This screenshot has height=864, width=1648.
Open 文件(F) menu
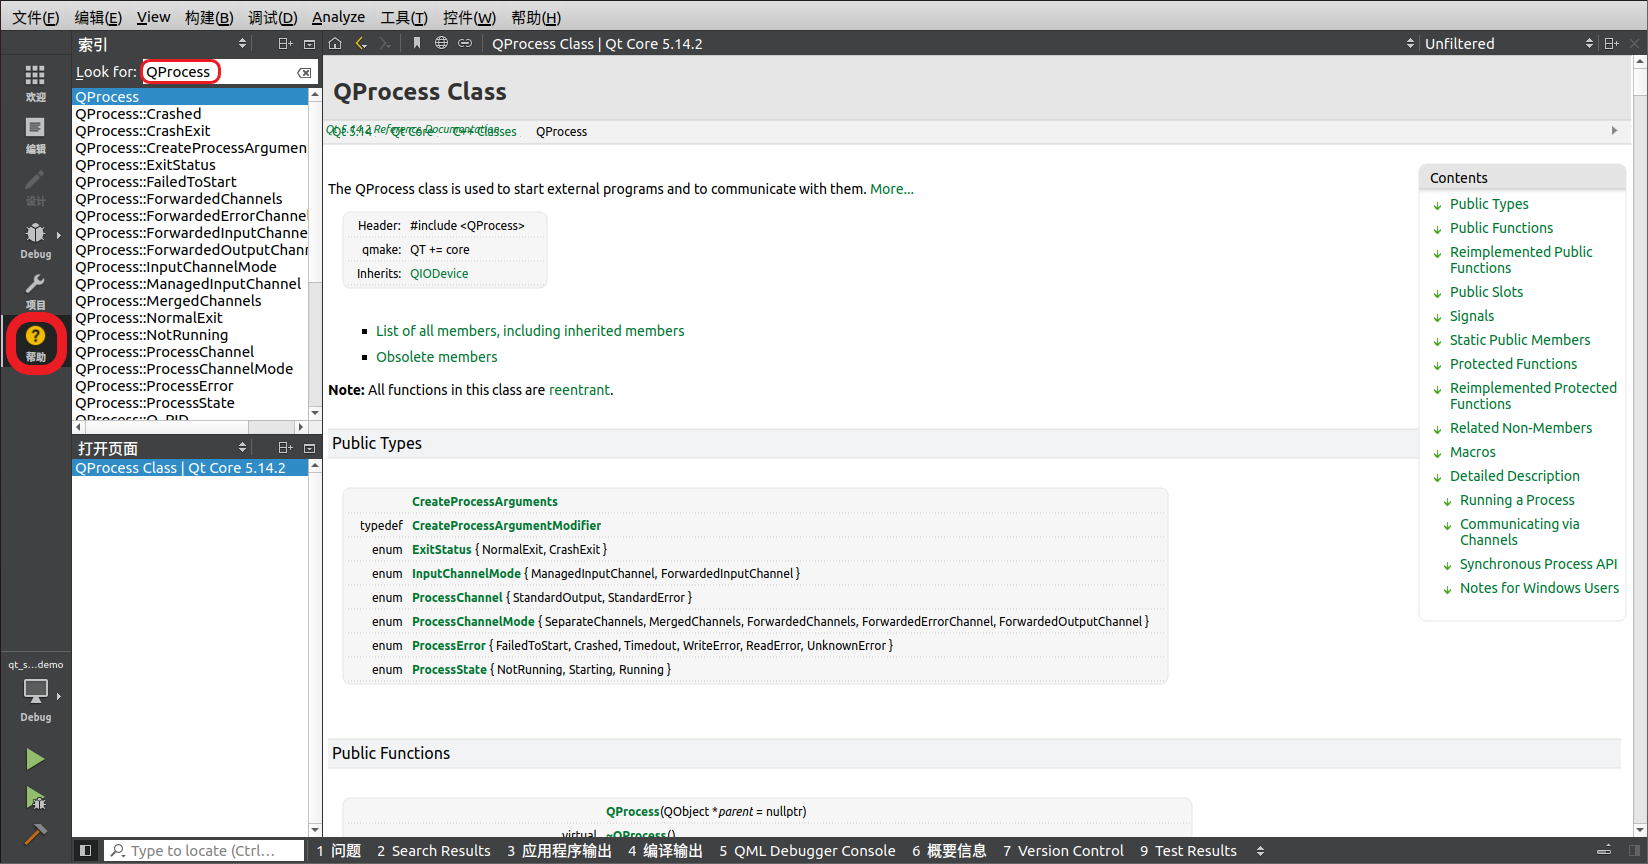pyautogui.click(x=35, y=17)
